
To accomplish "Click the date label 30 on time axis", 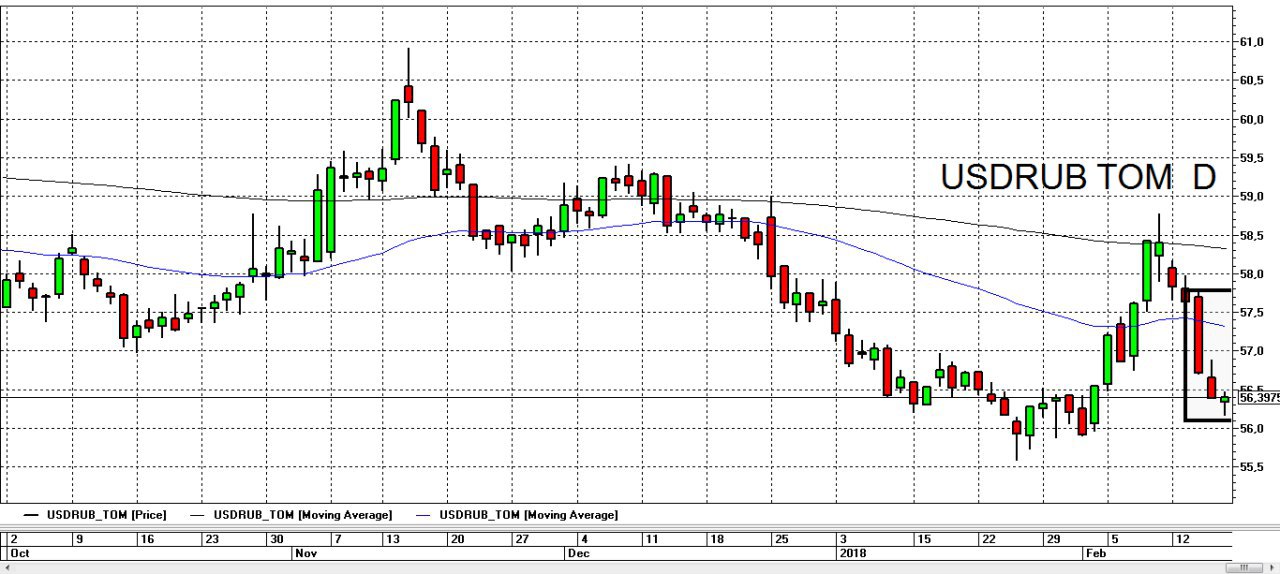I will click(x=277, y=539).
